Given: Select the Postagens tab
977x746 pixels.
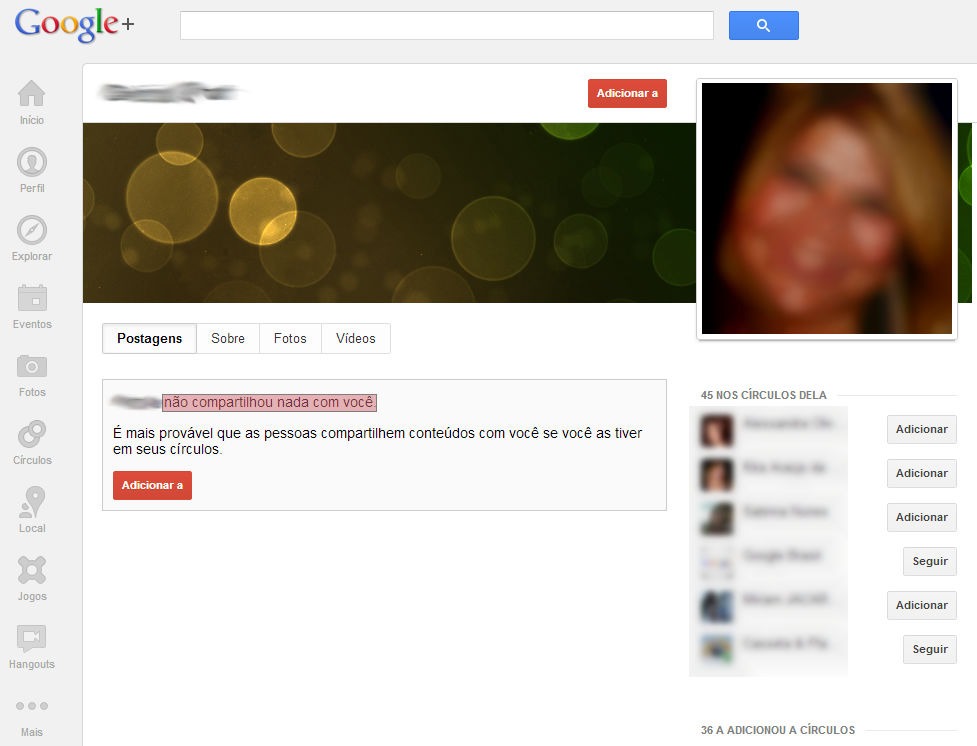Looking at the screenshot, I should click(150, 339).
